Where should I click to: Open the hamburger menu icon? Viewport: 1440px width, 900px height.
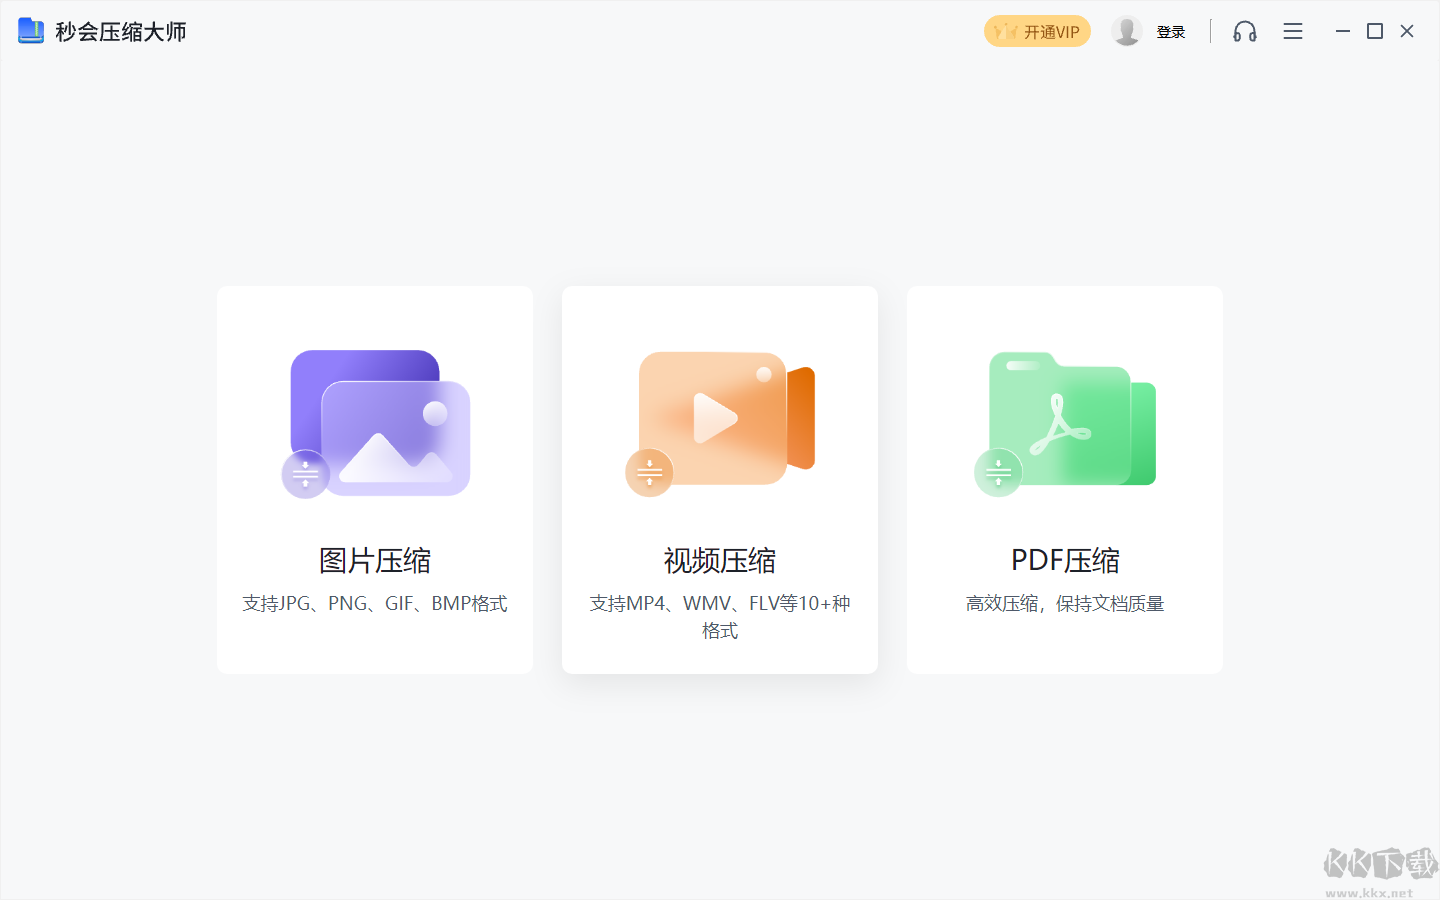(1292, 31)
